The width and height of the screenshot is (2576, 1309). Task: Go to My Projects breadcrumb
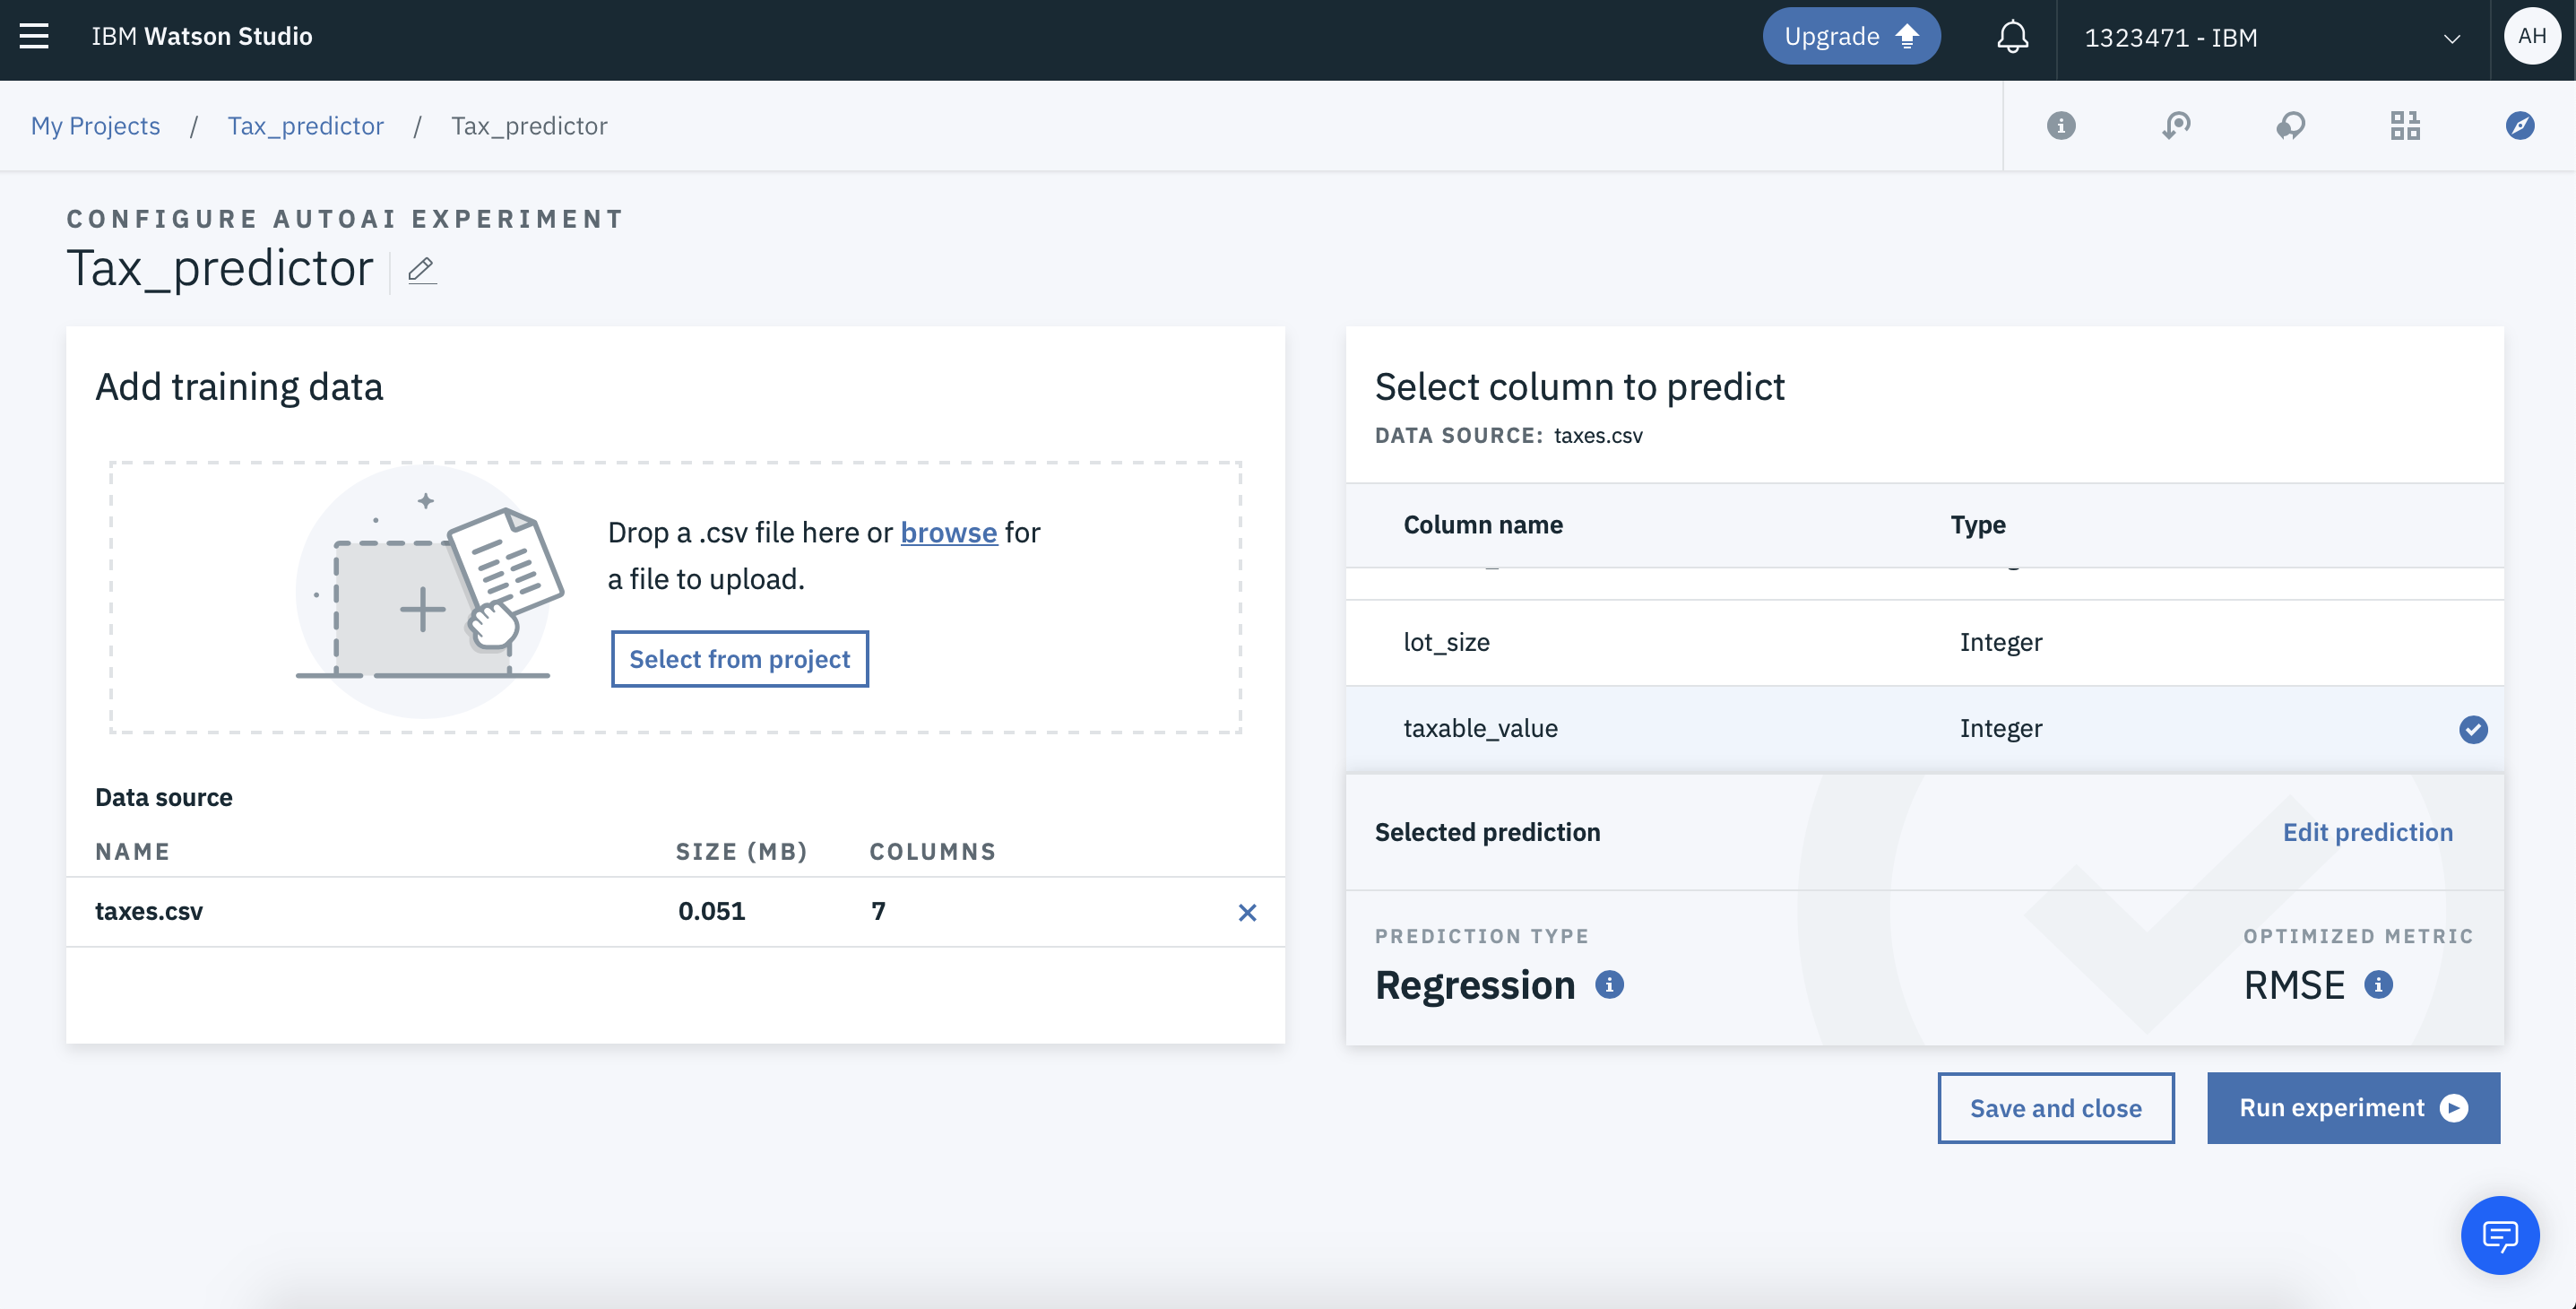pos(95,126)
